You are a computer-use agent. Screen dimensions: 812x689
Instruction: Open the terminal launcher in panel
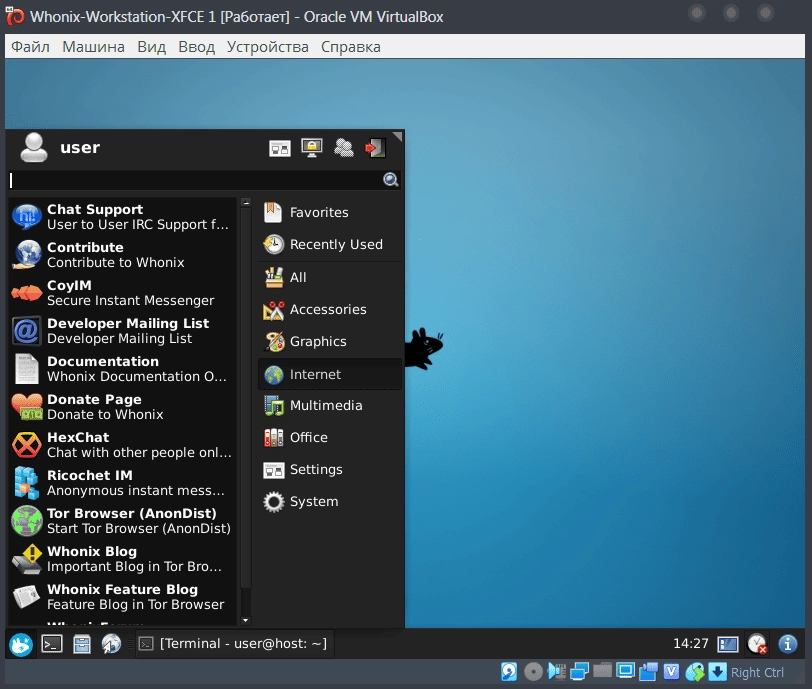(52, 644)
